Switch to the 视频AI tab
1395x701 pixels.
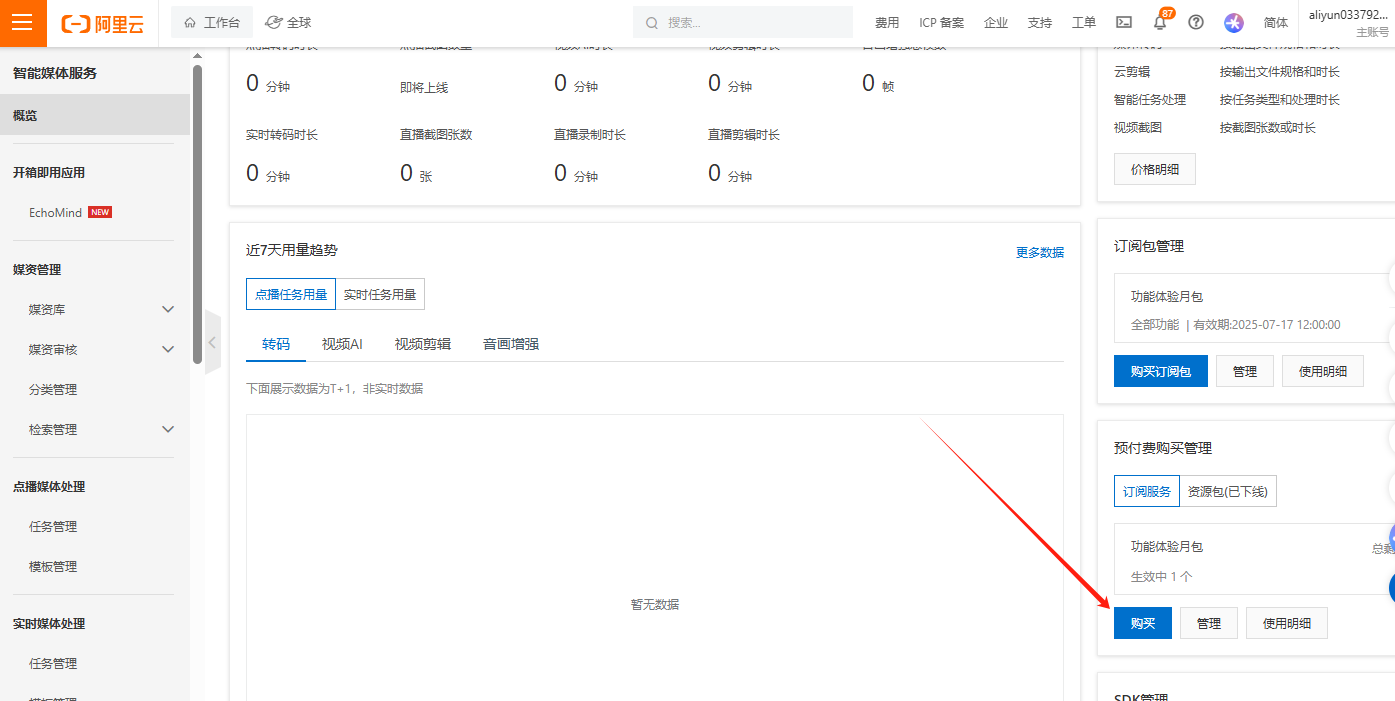[x=342, y=344]
